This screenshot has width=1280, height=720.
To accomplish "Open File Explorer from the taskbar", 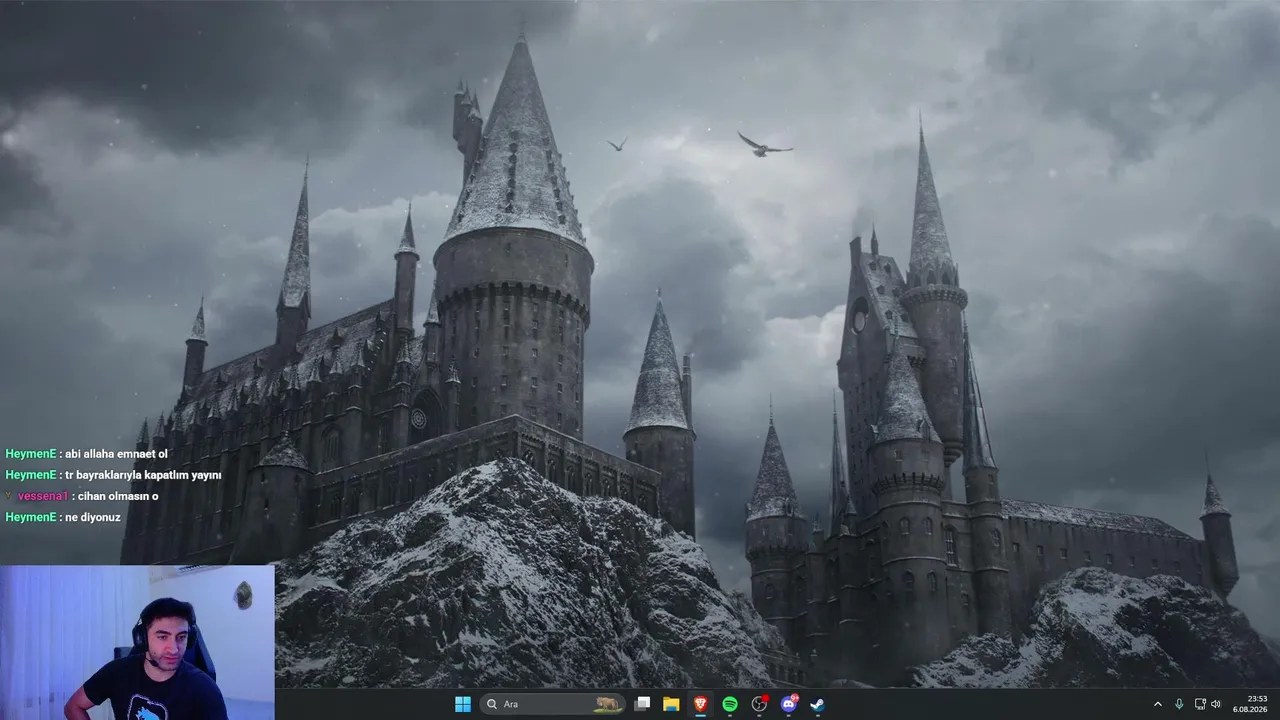I will [x=672, y=704].
